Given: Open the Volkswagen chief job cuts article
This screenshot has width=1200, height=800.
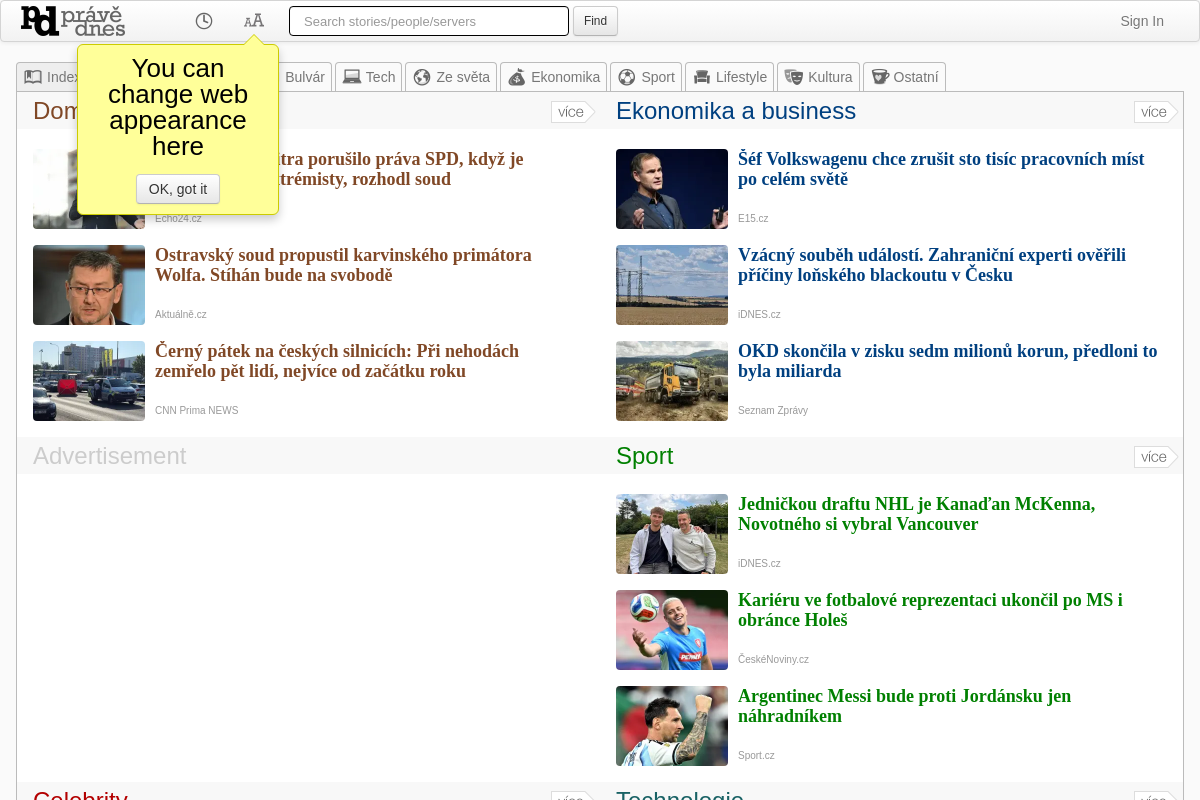Looking at the screenshot, I should pos(941,169).
